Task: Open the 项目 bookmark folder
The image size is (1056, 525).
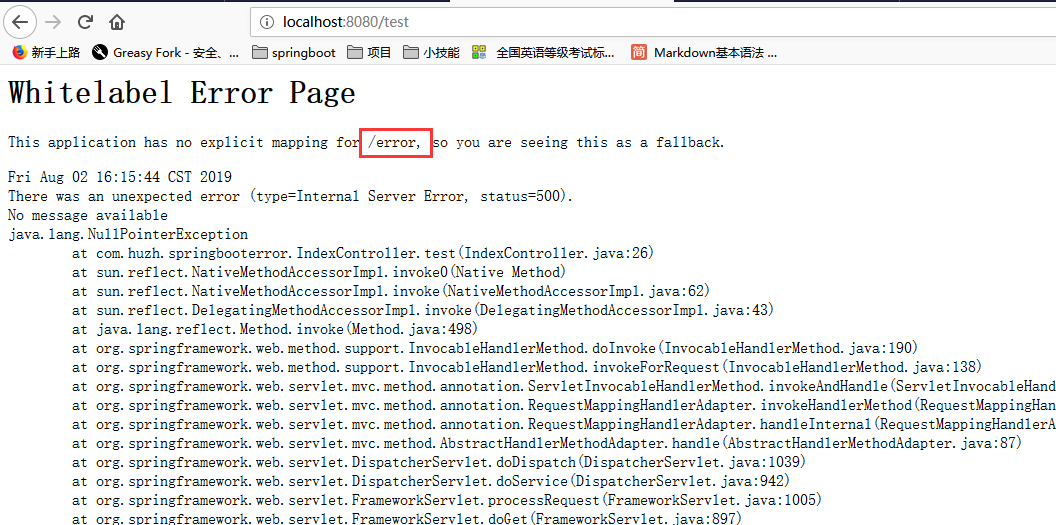Action: pyautogui.click(x=370, y=52)
